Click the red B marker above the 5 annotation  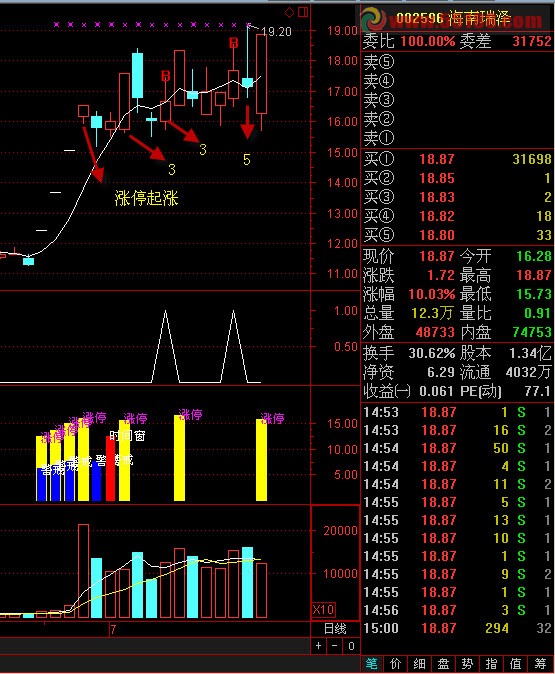233,43
